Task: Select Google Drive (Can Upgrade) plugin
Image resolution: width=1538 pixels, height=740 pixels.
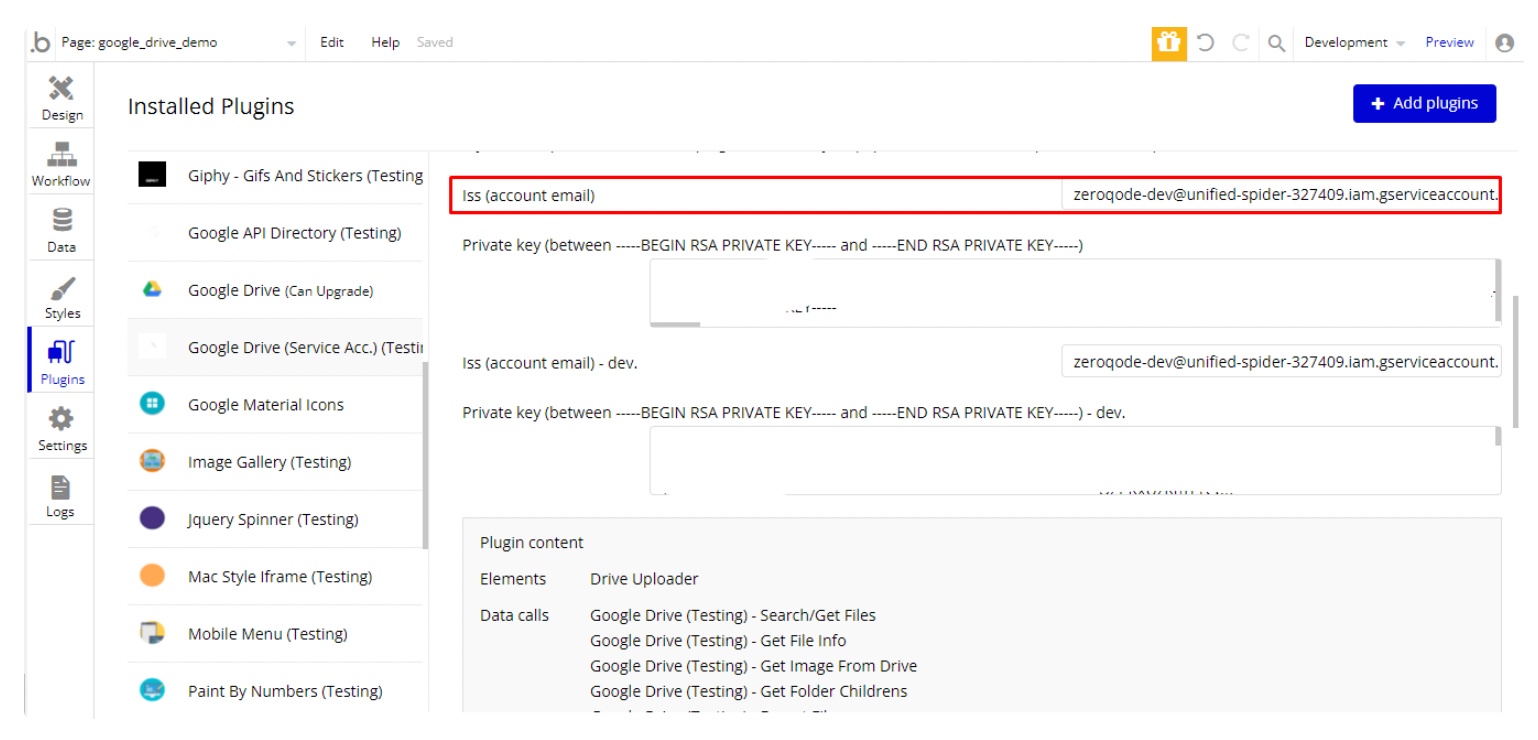Action: tap(275, 290)
